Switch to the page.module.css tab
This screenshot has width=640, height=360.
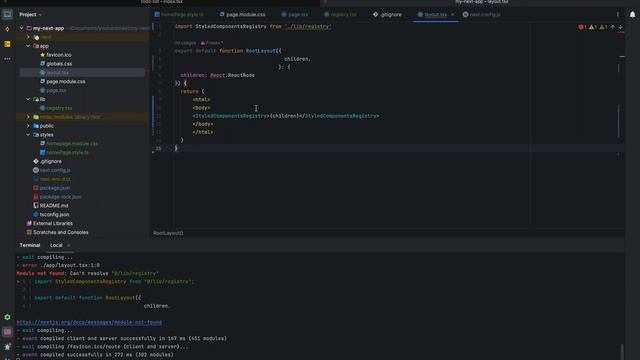click(242, 15)
